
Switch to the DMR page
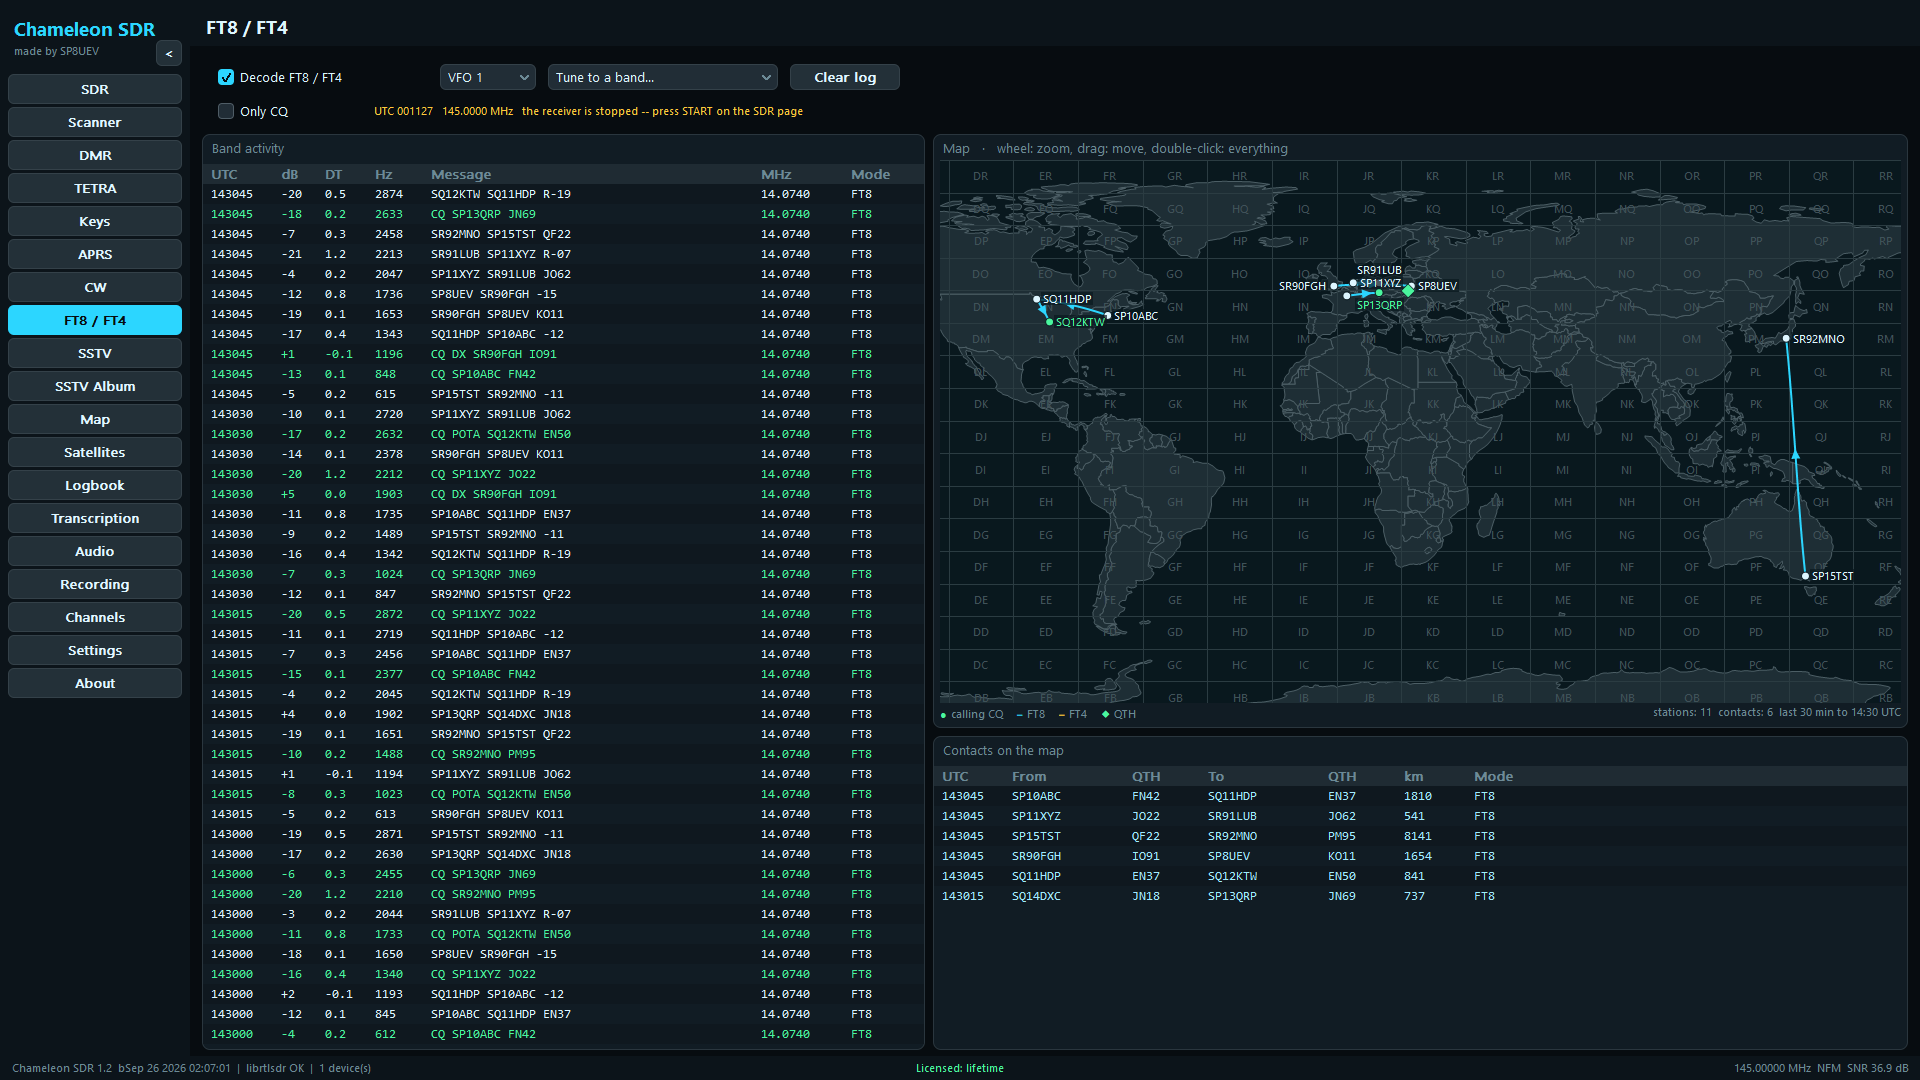(x=95, y=155)
